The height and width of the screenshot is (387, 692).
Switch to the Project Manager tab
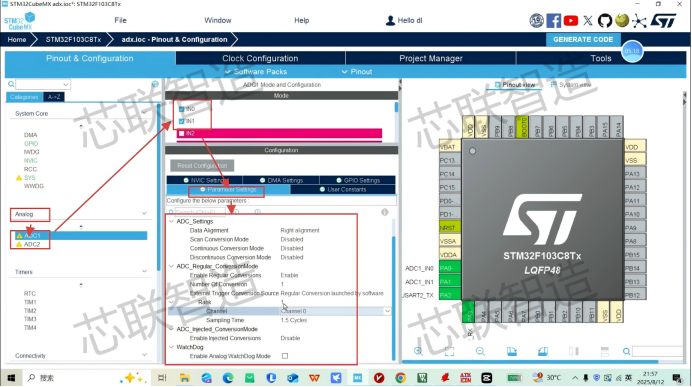pyautogui.click(x=431, y=58)
